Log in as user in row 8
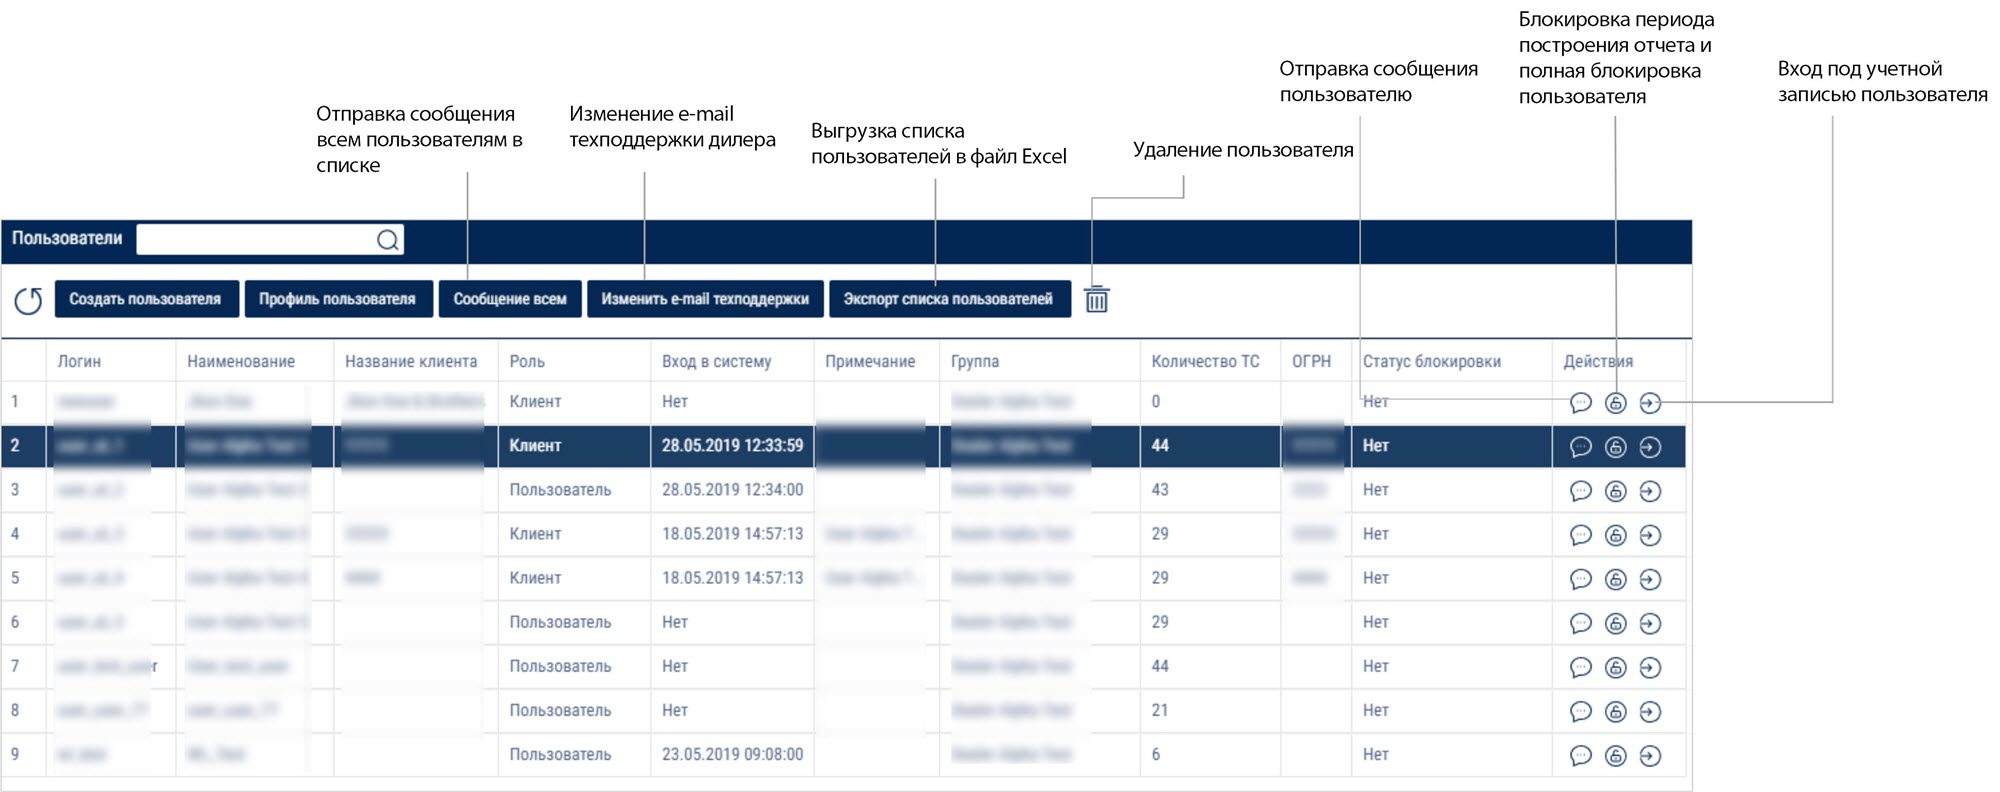 pos(1650,711)
